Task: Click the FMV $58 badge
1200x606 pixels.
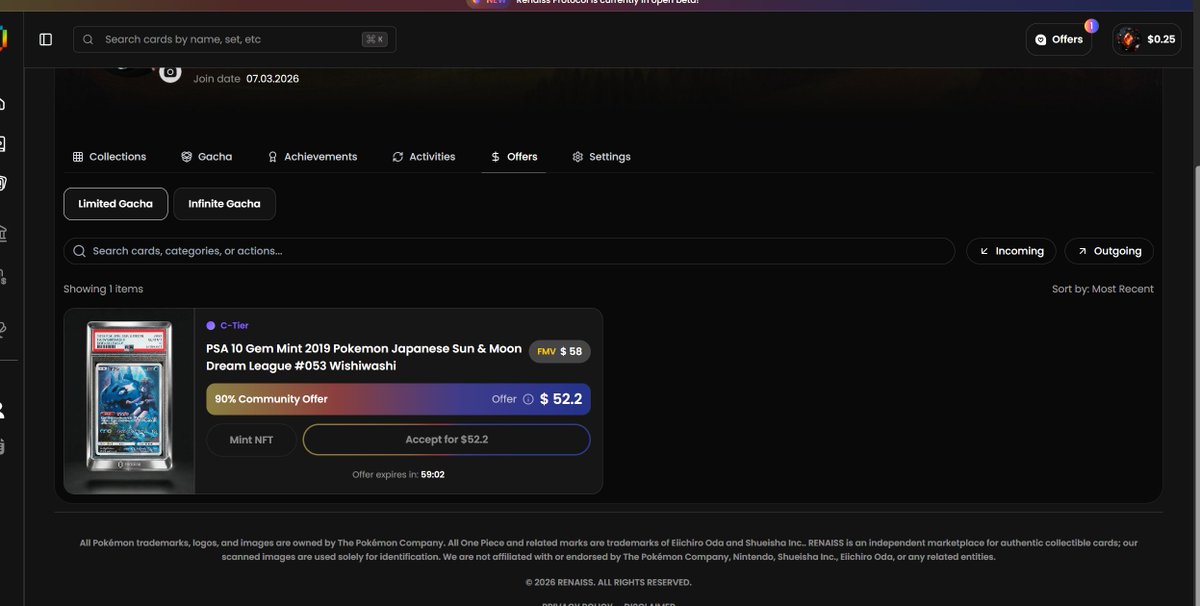Action: pos(560,351)
